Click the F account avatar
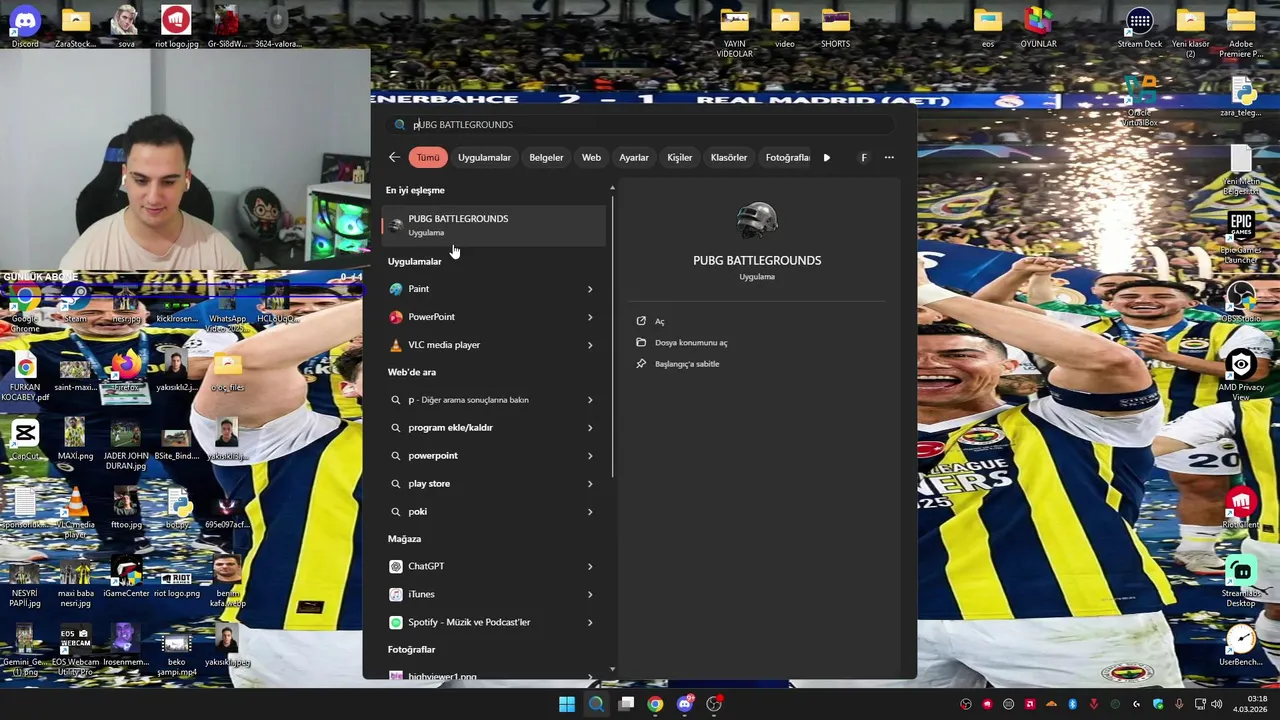Screen dimensions: 1280x720 pos(864,157)
